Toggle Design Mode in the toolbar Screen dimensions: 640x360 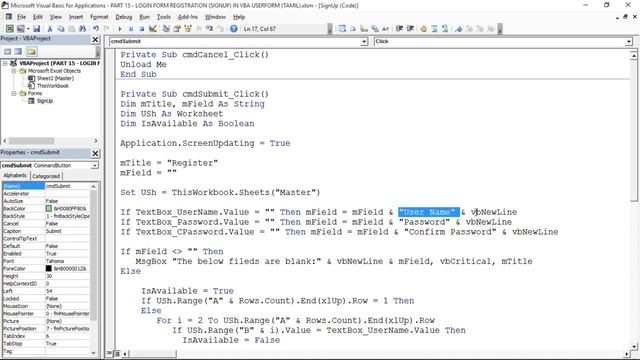153,29
